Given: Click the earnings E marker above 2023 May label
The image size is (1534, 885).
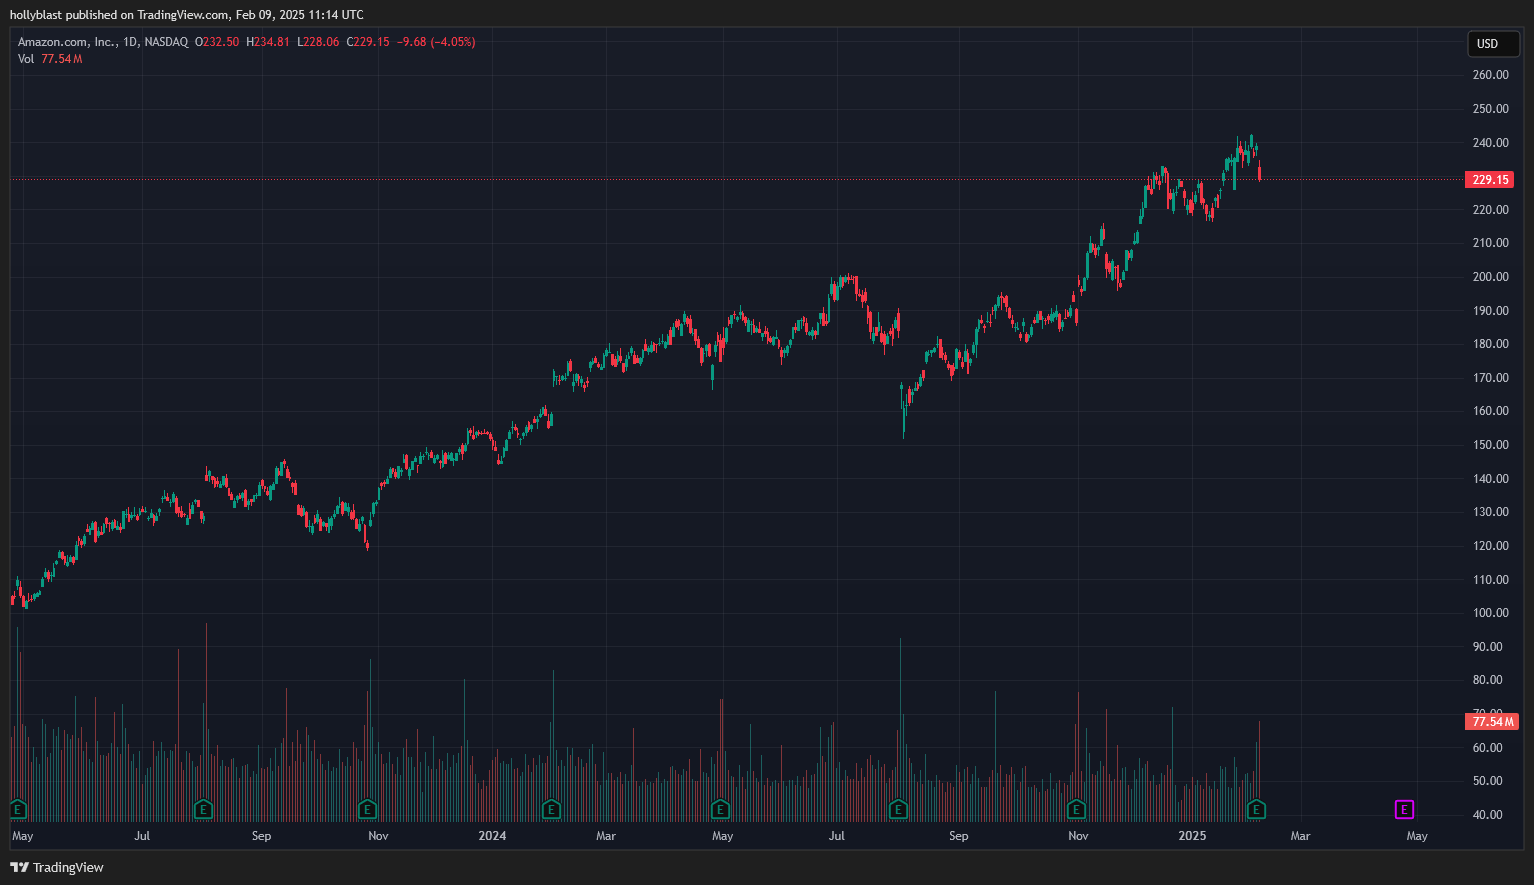Looking at the screenshot, I should pos(17,809).
